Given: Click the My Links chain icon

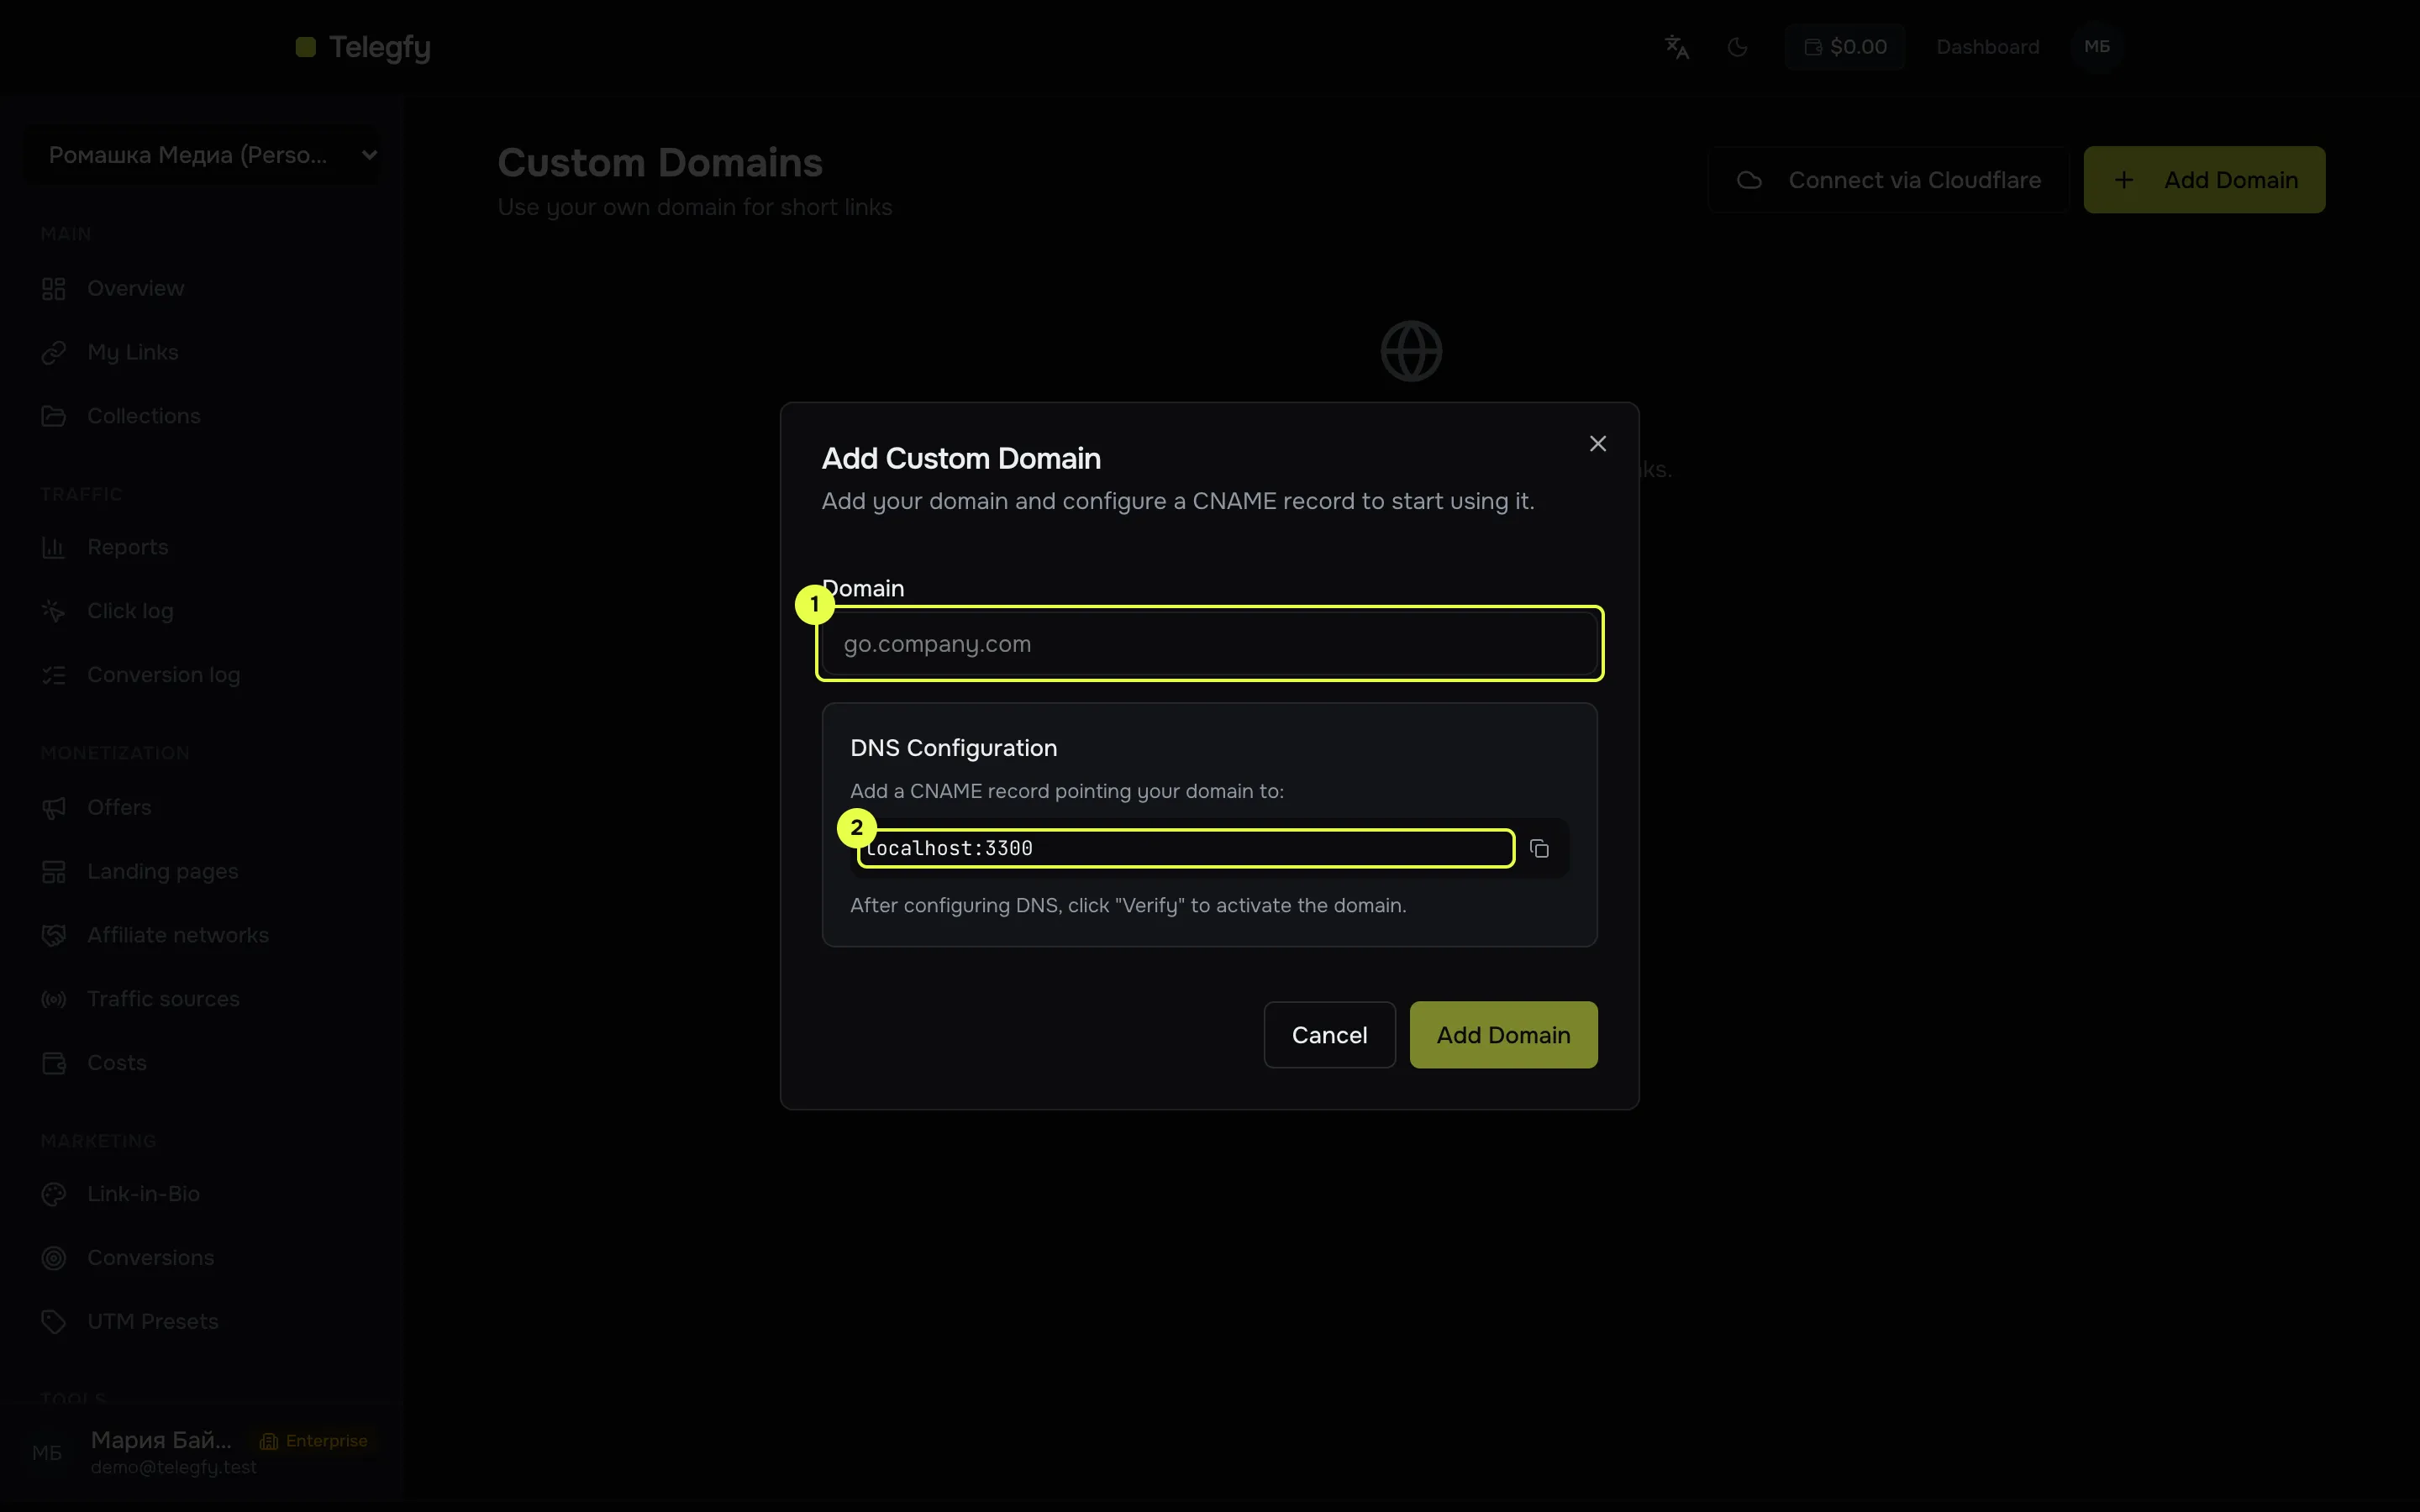Looking at the screenshot, I should [54, 352].
